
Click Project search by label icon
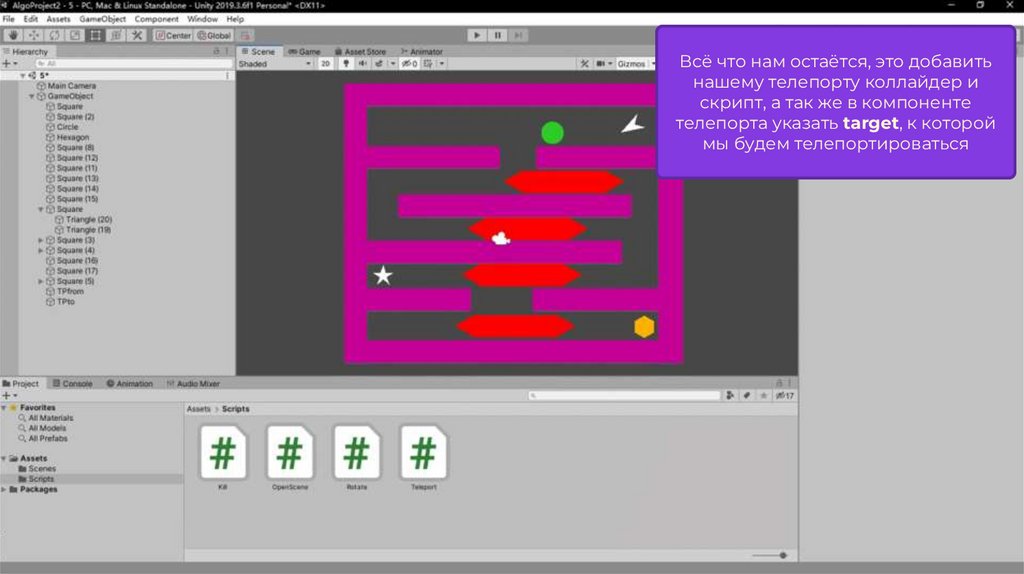[746, 396]
